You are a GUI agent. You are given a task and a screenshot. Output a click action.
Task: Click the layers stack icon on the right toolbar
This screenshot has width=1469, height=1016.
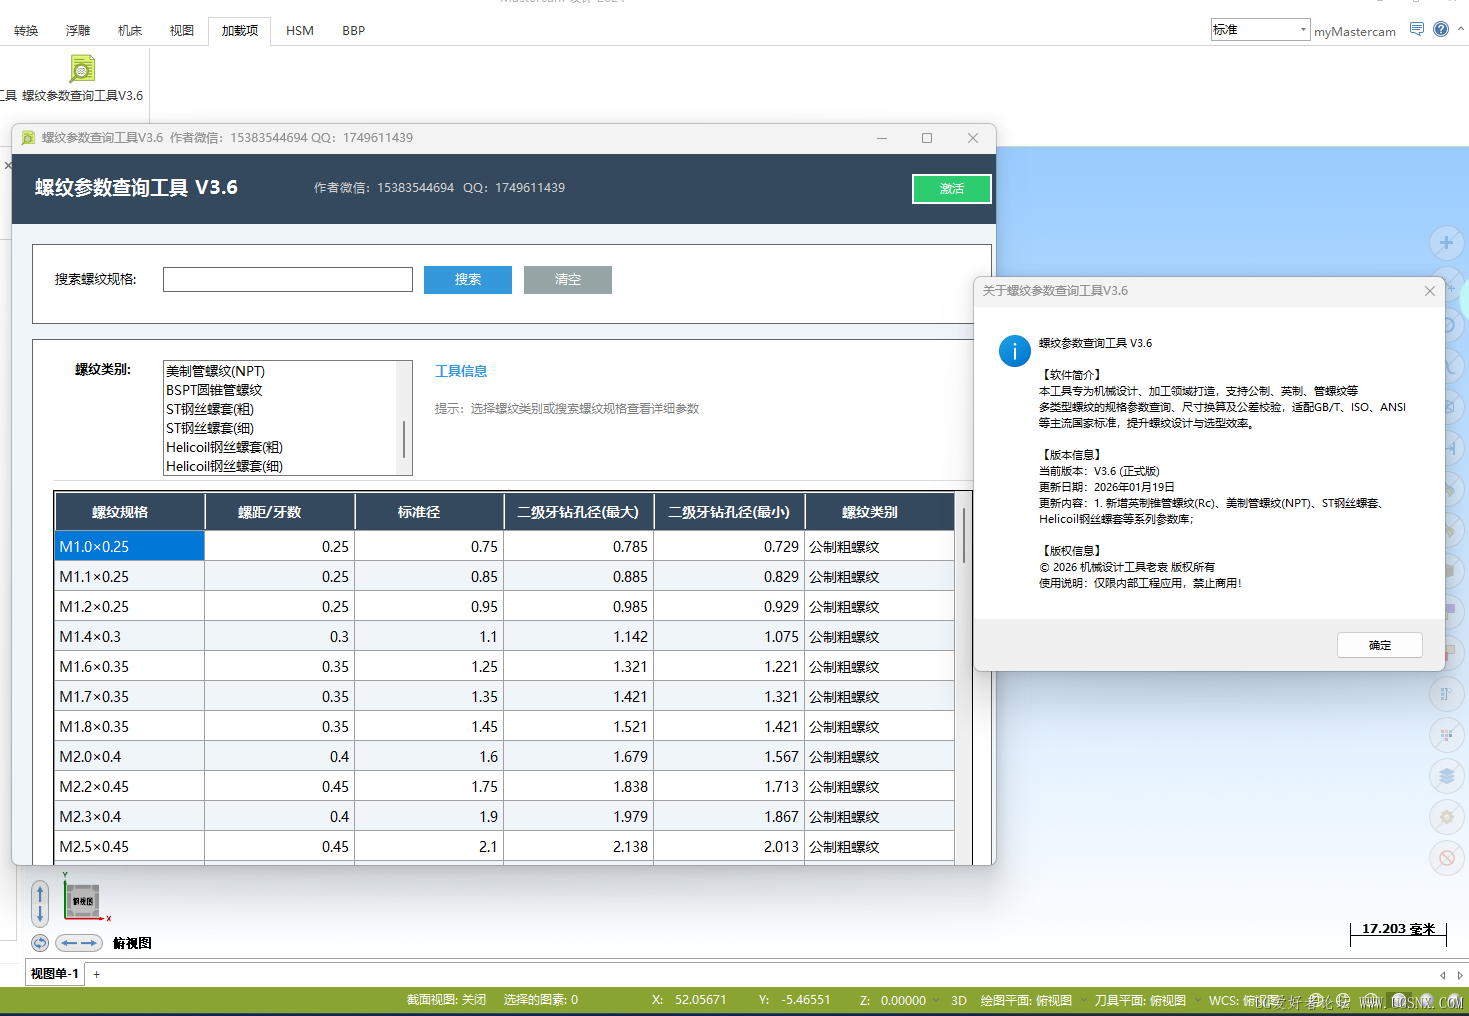tap(1446, 775)
